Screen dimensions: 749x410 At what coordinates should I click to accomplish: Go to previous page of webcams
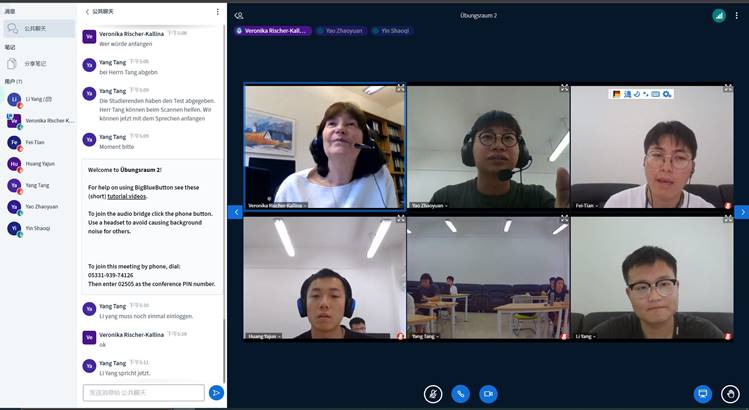pos(236,212)
